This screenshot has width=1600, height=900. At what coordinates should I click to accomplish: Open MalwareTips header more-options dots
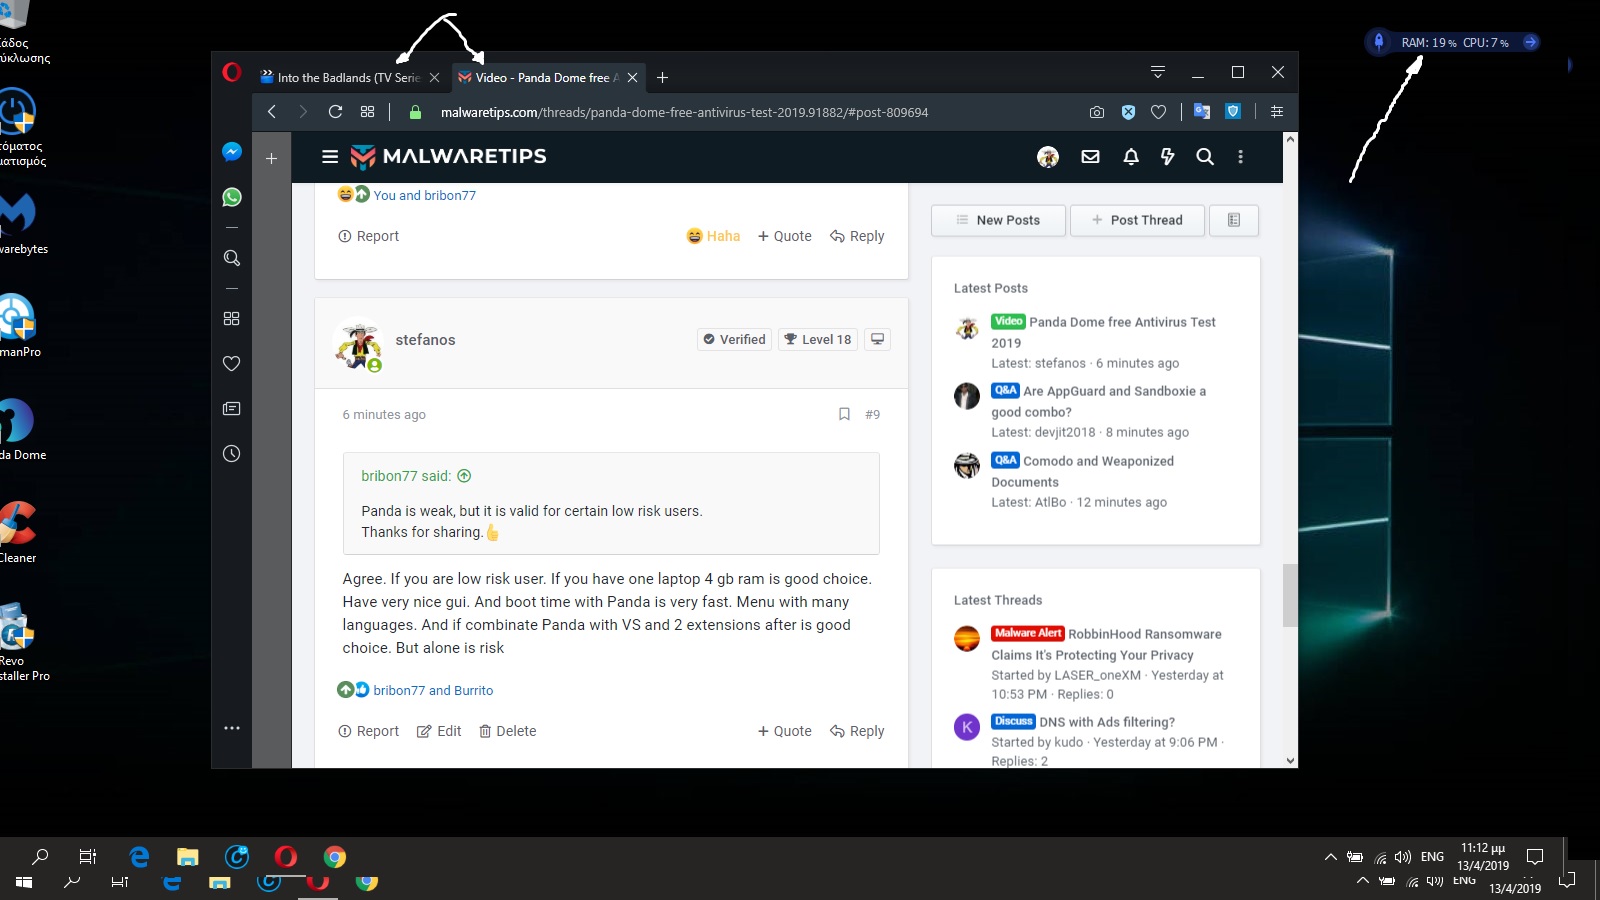coord(1241,156)
